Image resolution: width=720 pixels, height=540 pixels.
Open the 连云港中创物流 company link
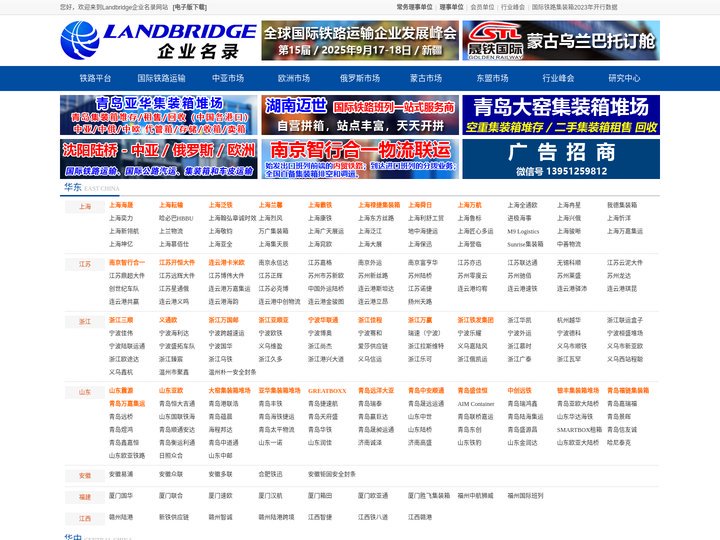pyautogui.click(x=279, y=302)
